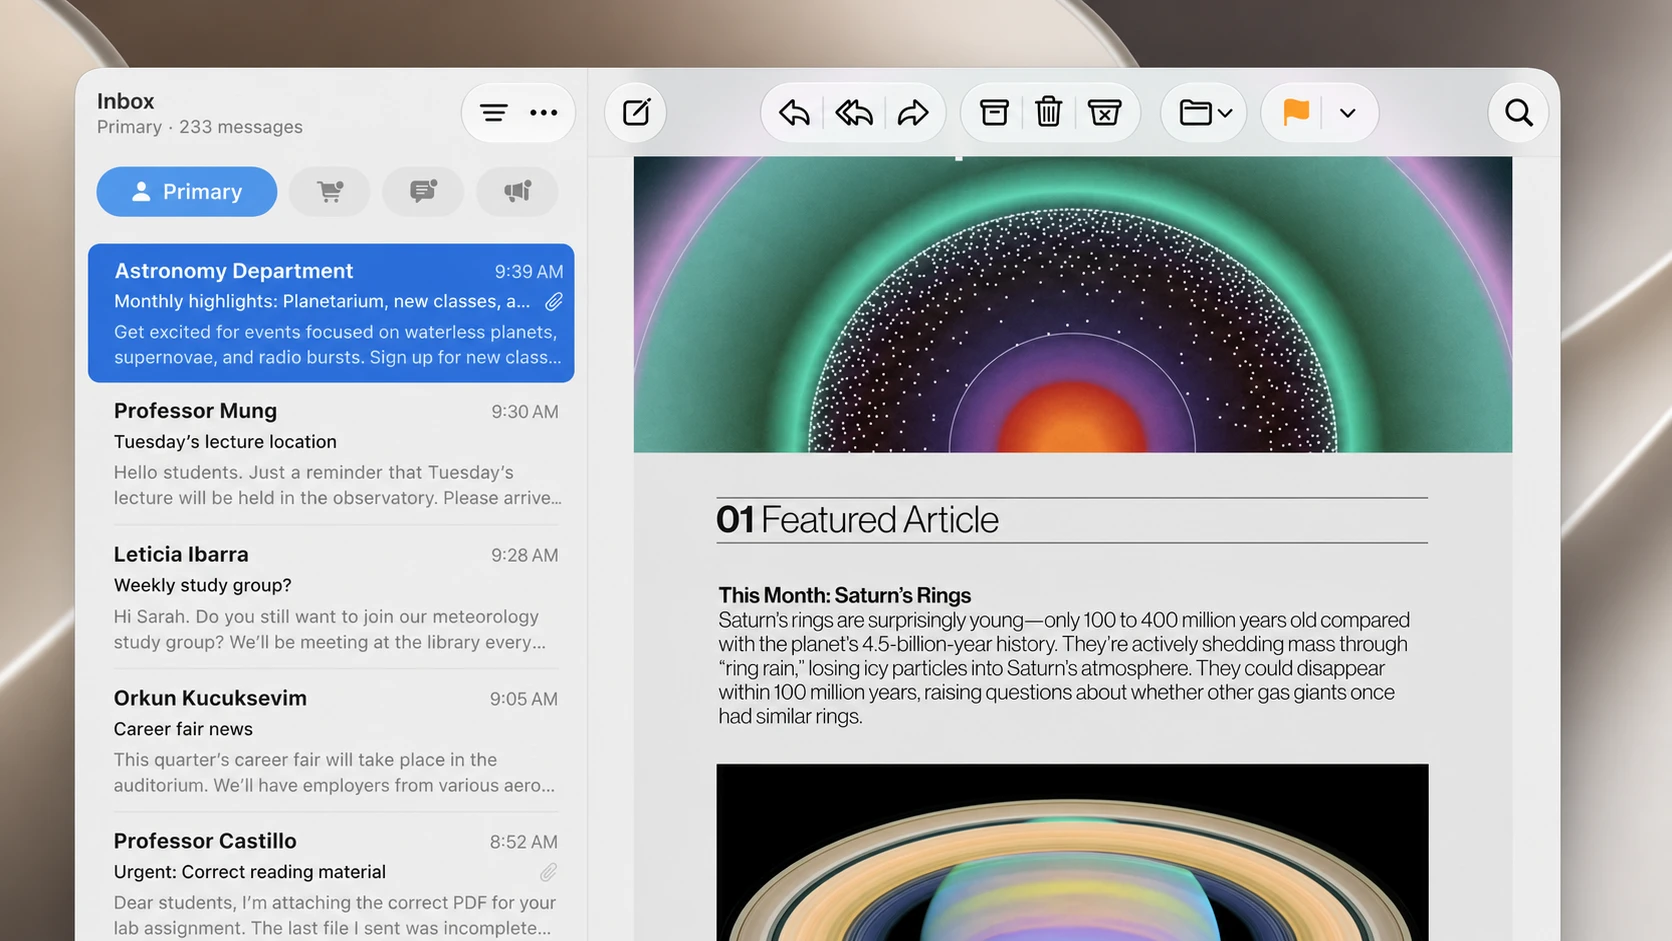Switch to Transactions cart category
The width and height of the screenshot is (1672, 941).
[x=330, y=191]
